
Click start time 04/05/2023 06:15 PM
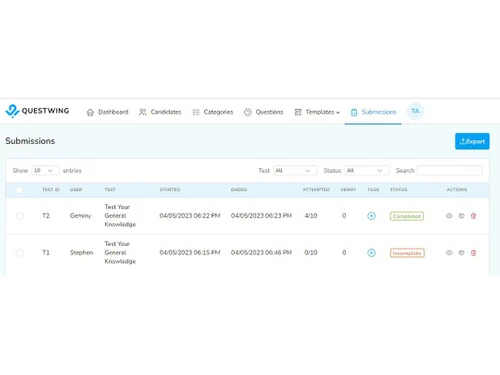[x=190, y=252]
